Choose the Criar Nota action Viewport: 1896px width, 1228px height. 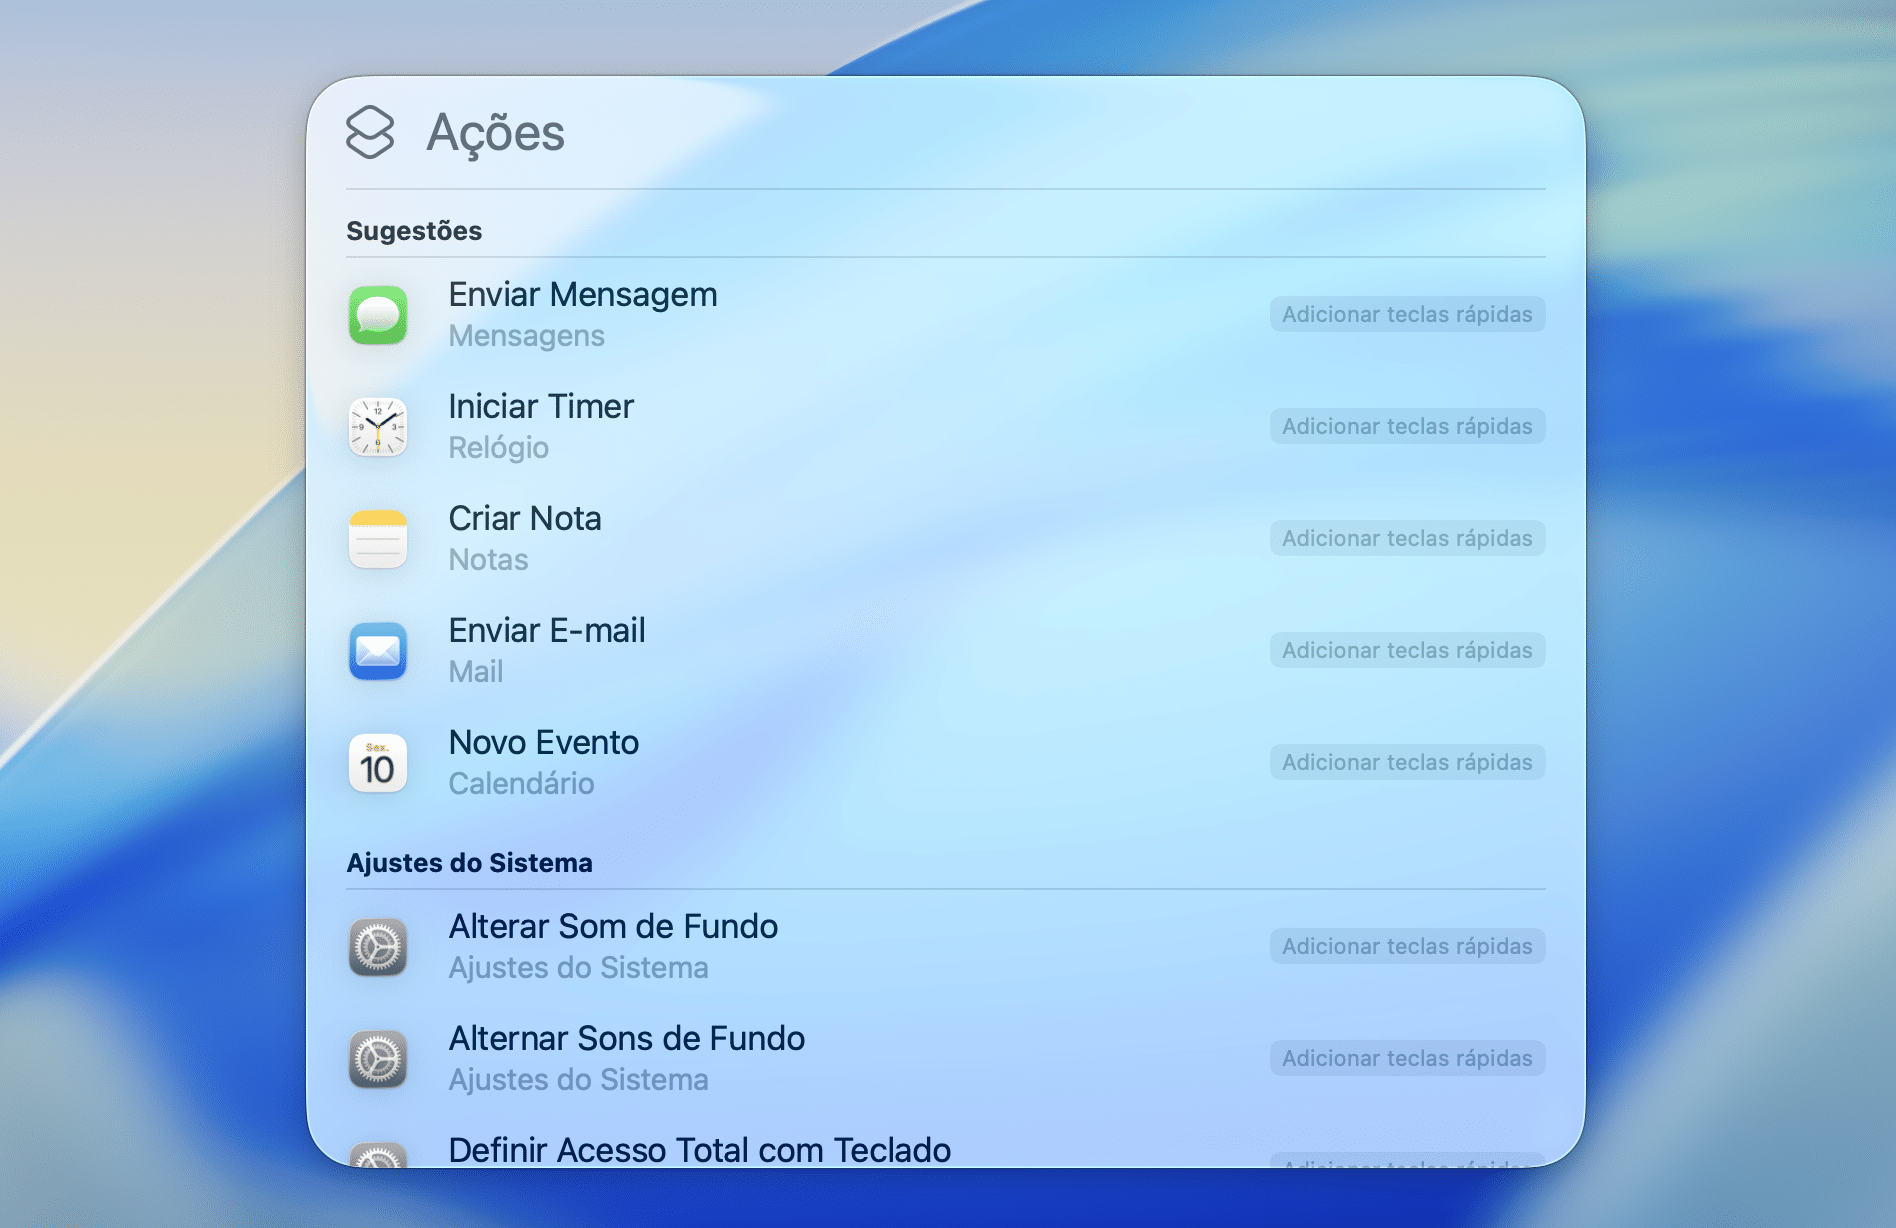click(525, 520)
